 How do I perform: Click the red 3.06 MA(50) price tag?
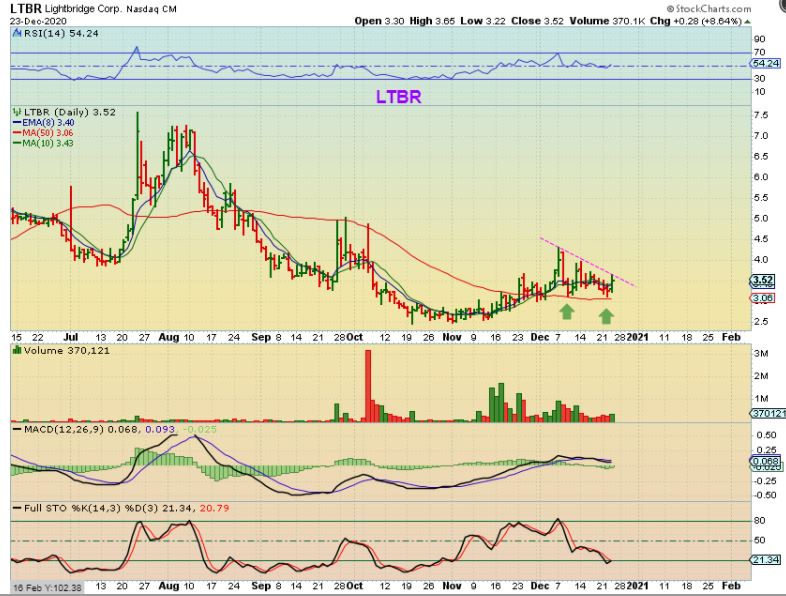click(762, 298)
